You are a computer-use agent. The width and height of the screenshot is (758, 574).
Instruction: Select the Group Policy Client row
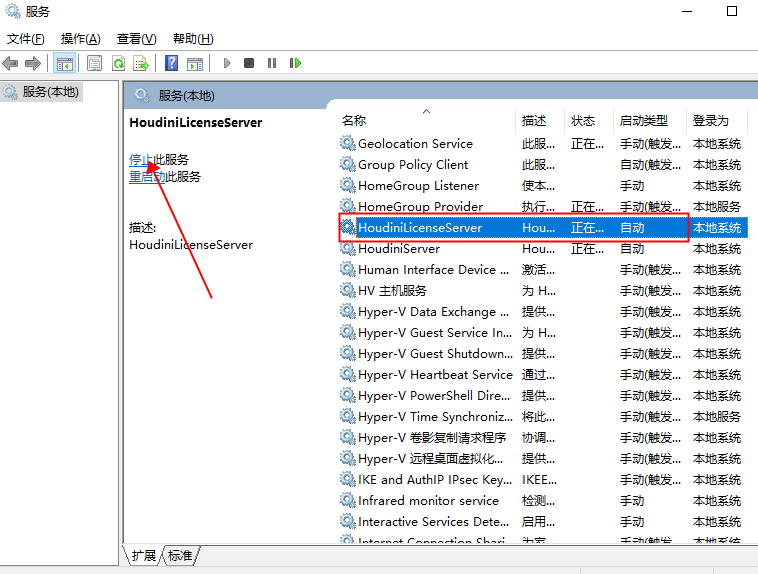click(x=543, y=165)
